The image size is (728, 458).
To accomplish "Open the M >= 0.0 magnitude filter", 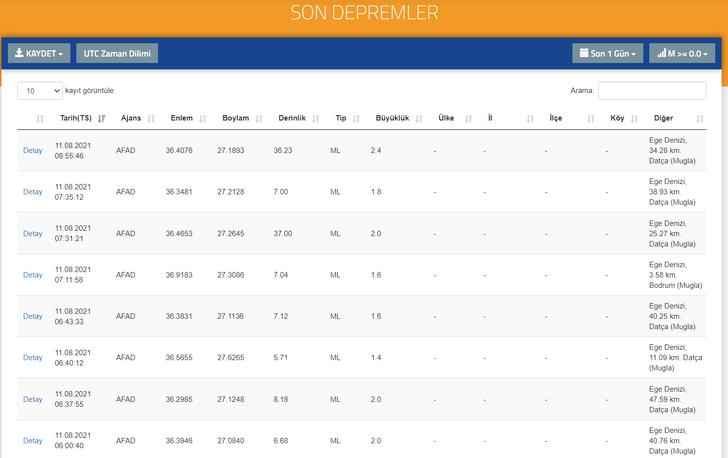I will (682, 53).
